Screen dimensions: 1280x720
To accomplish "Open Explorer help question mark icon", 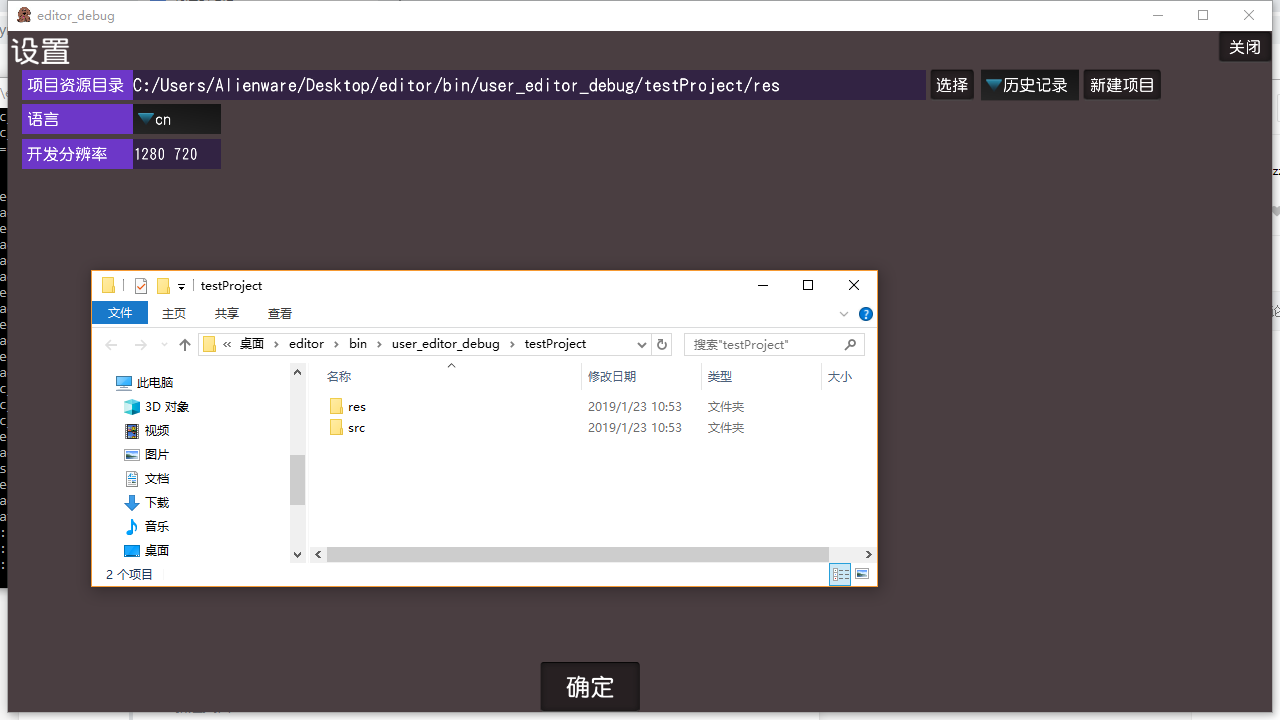I will (x=866, y=314).
